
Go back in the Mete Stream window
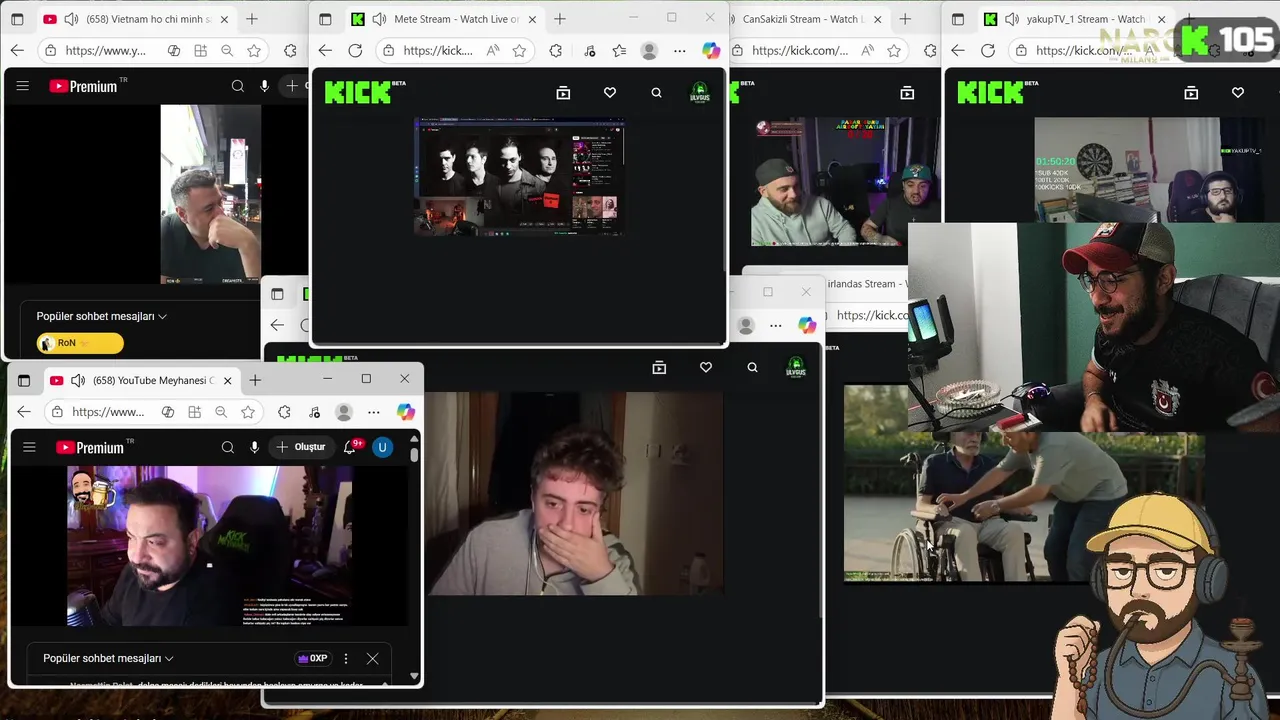pos(325,50)
